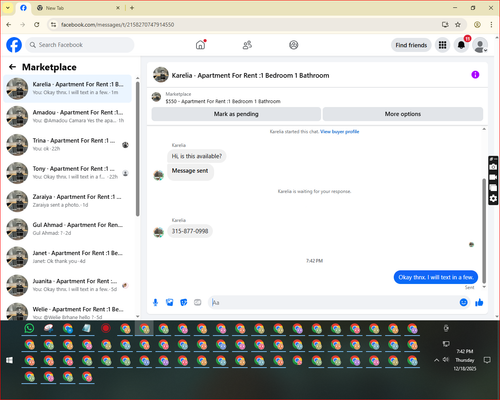Go back using Marketplace back arrow

pos(12,67)
